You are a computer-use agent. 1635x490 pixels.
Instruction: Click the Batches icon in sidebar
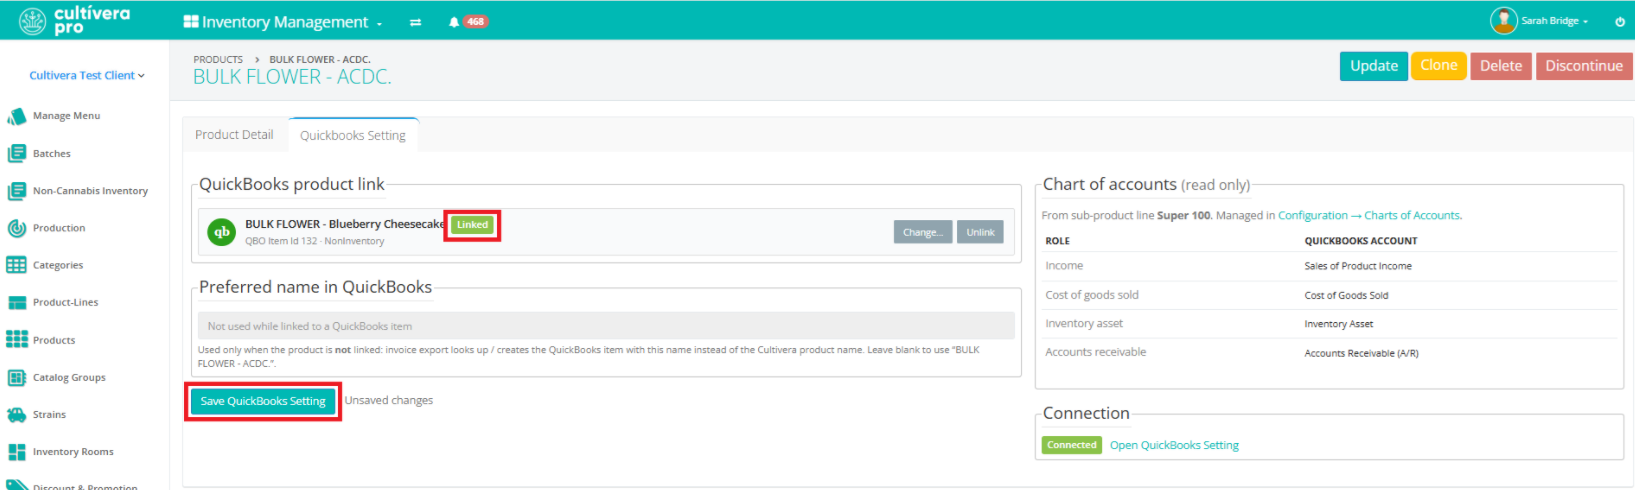(x=16, y=153)
